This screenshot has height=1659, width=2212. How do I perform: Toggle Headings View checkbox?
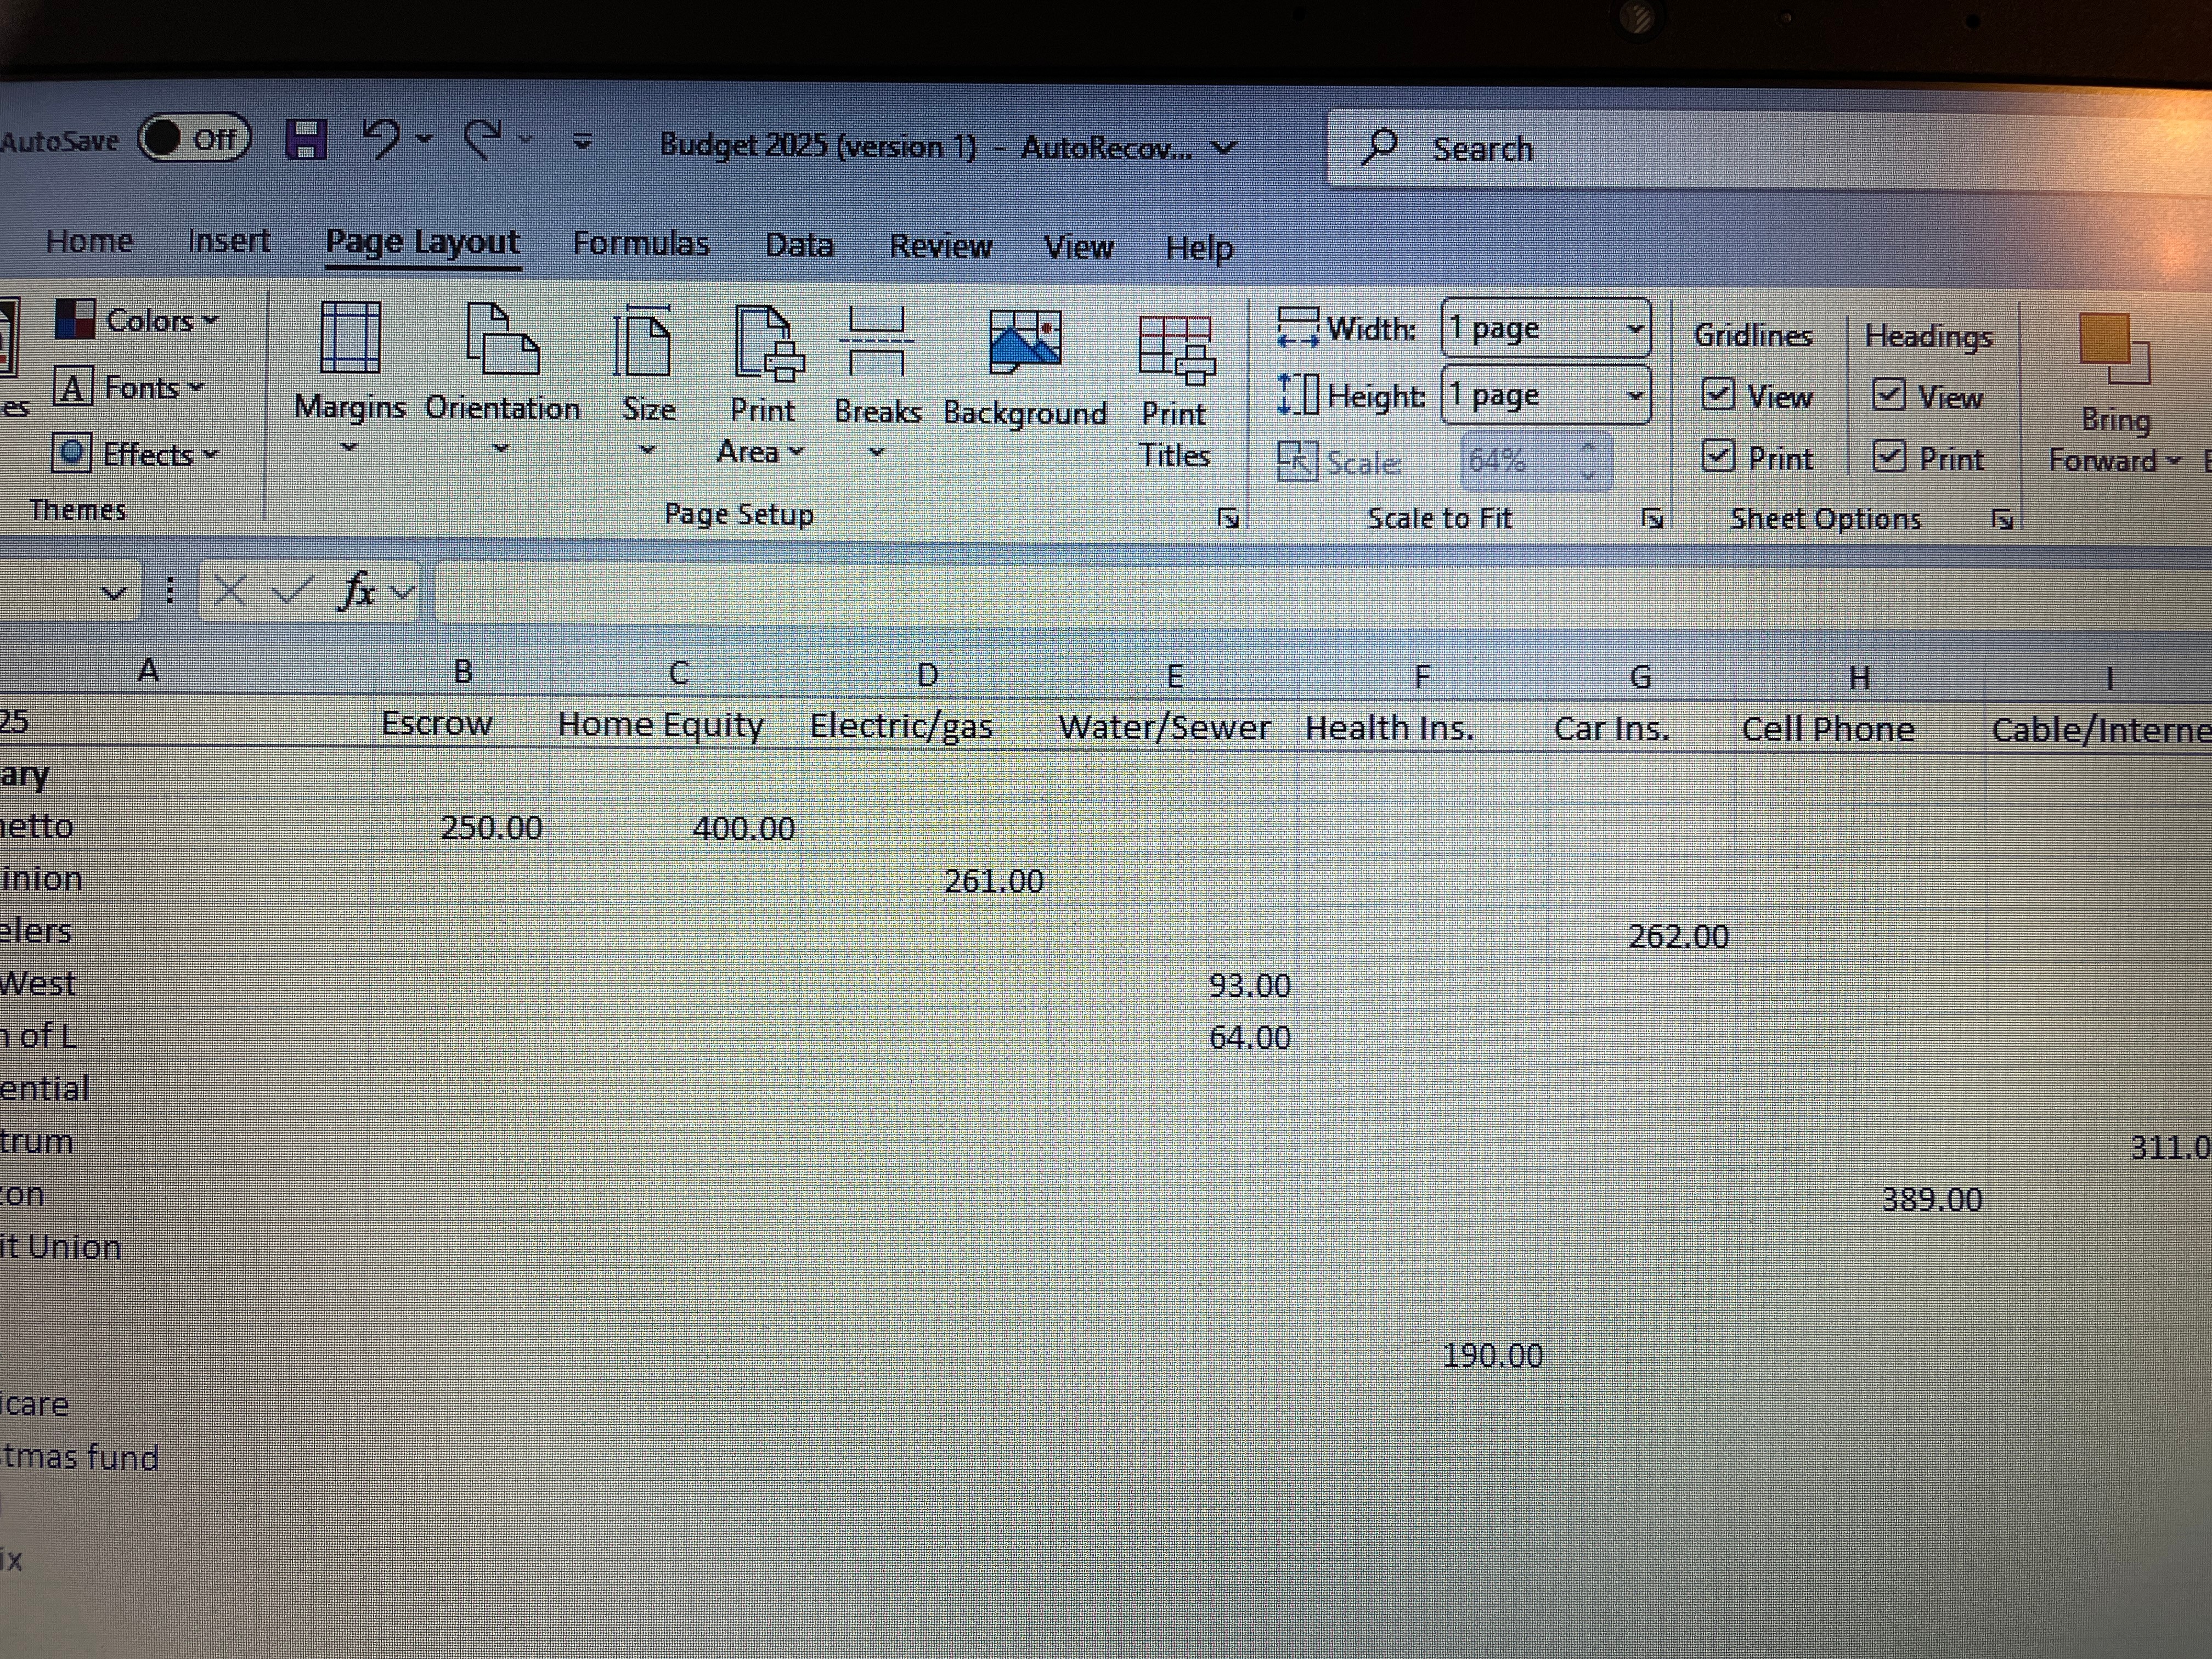(x=1888, y=396)
